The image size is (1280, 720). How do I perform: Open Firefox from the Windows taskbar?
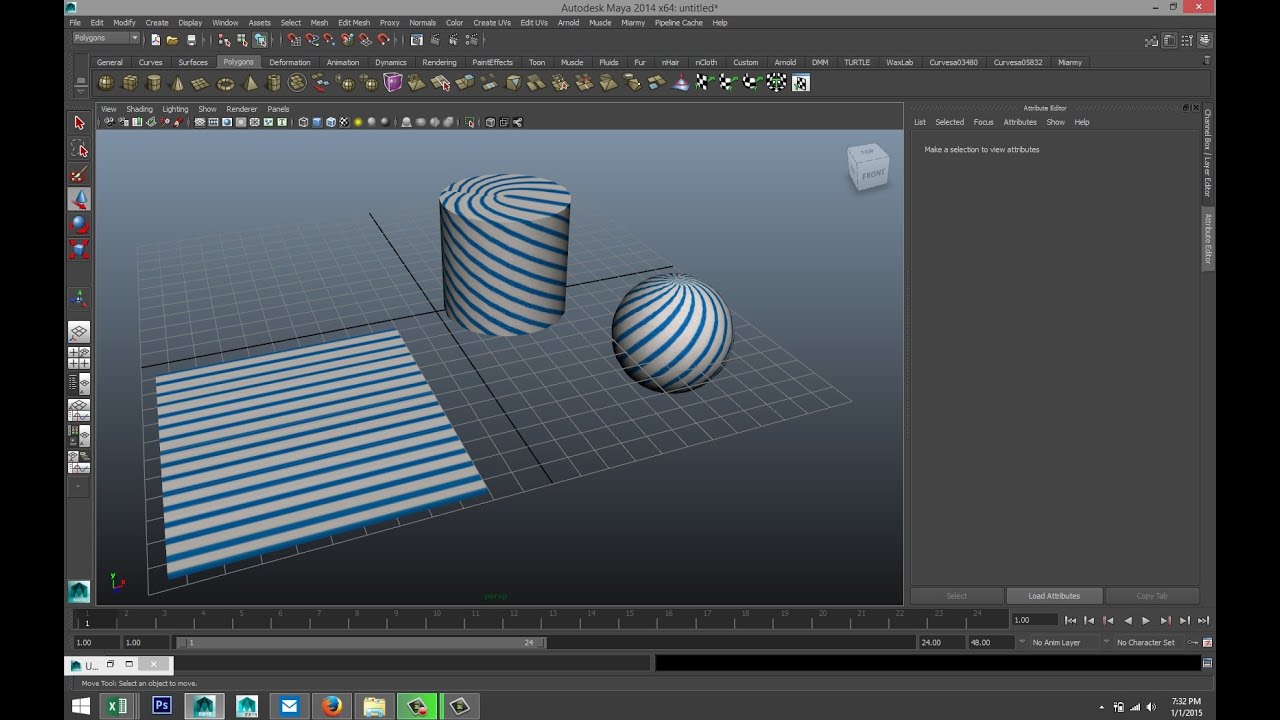tap(332, 706)
